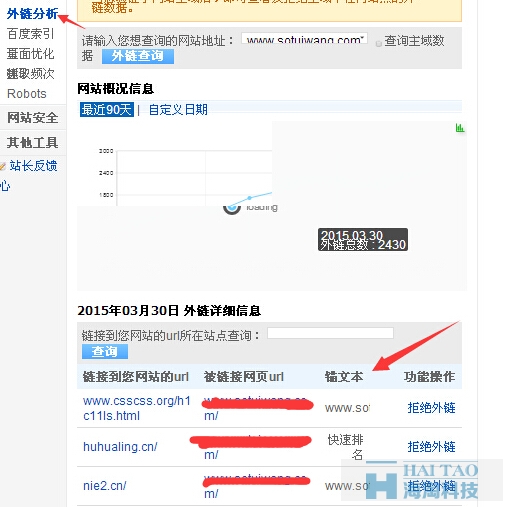Click data point on the chart line
509x507 pixels.
click(x=249, y=198)
